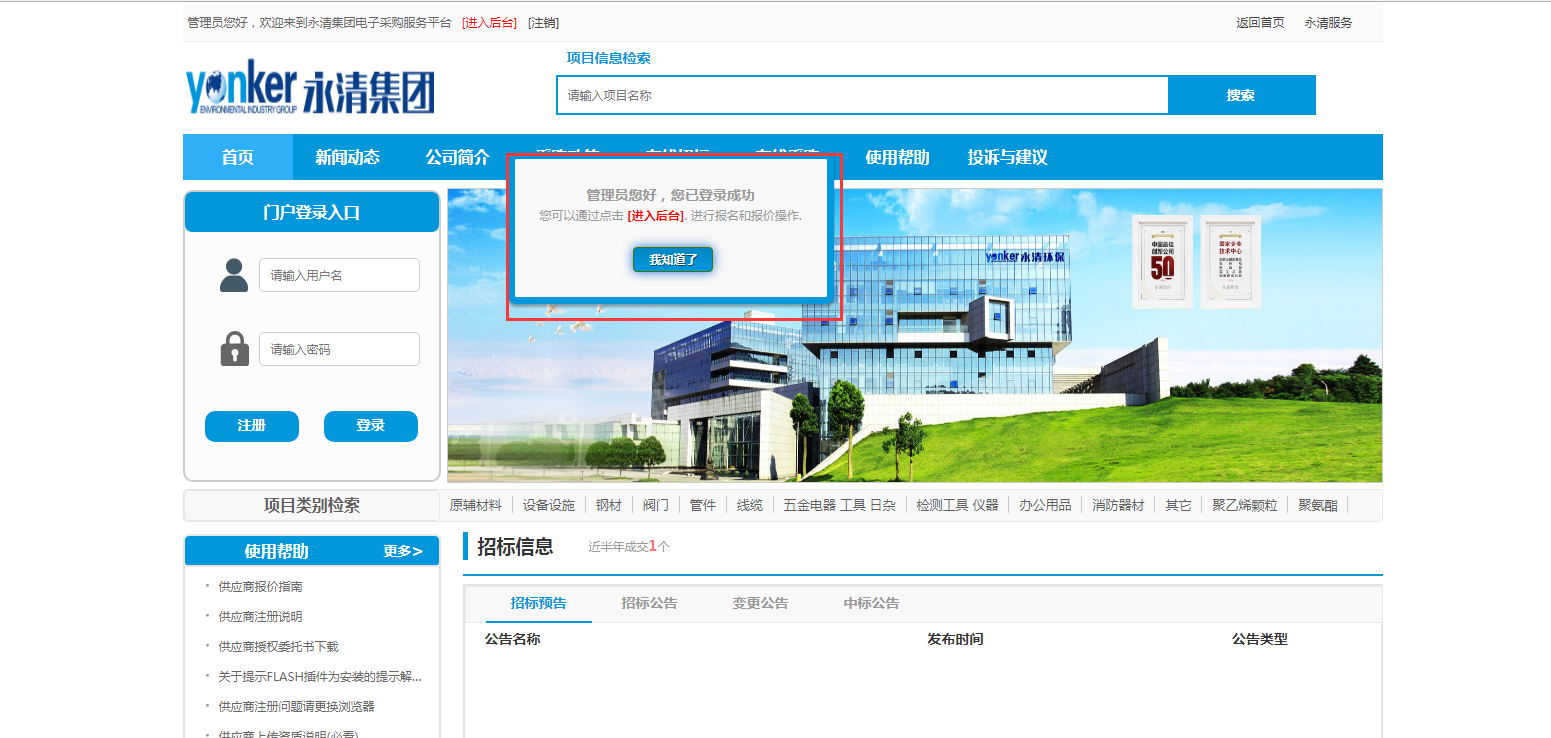1551x738 pixels.
Task: Select the 钢材 project category
Action: pyautogui.click(x=608, y=506)
